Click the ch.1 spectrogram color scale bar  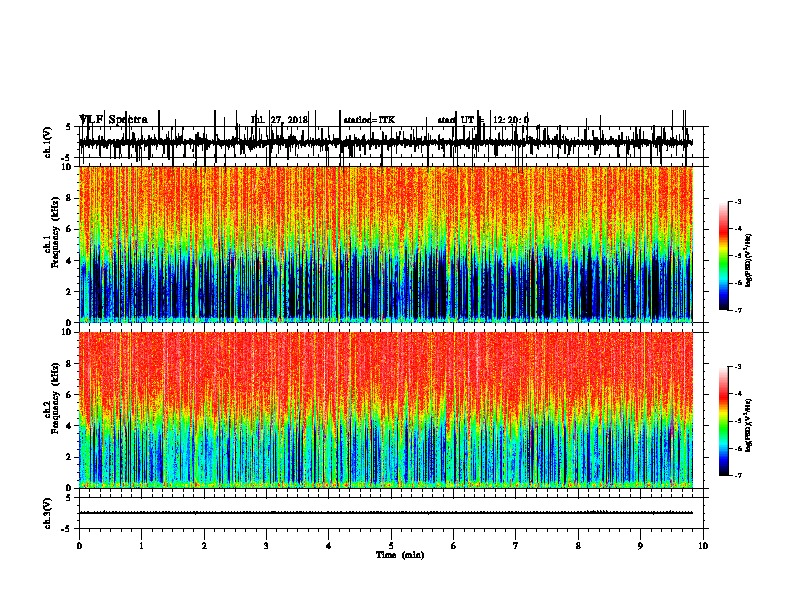[724, 256]
